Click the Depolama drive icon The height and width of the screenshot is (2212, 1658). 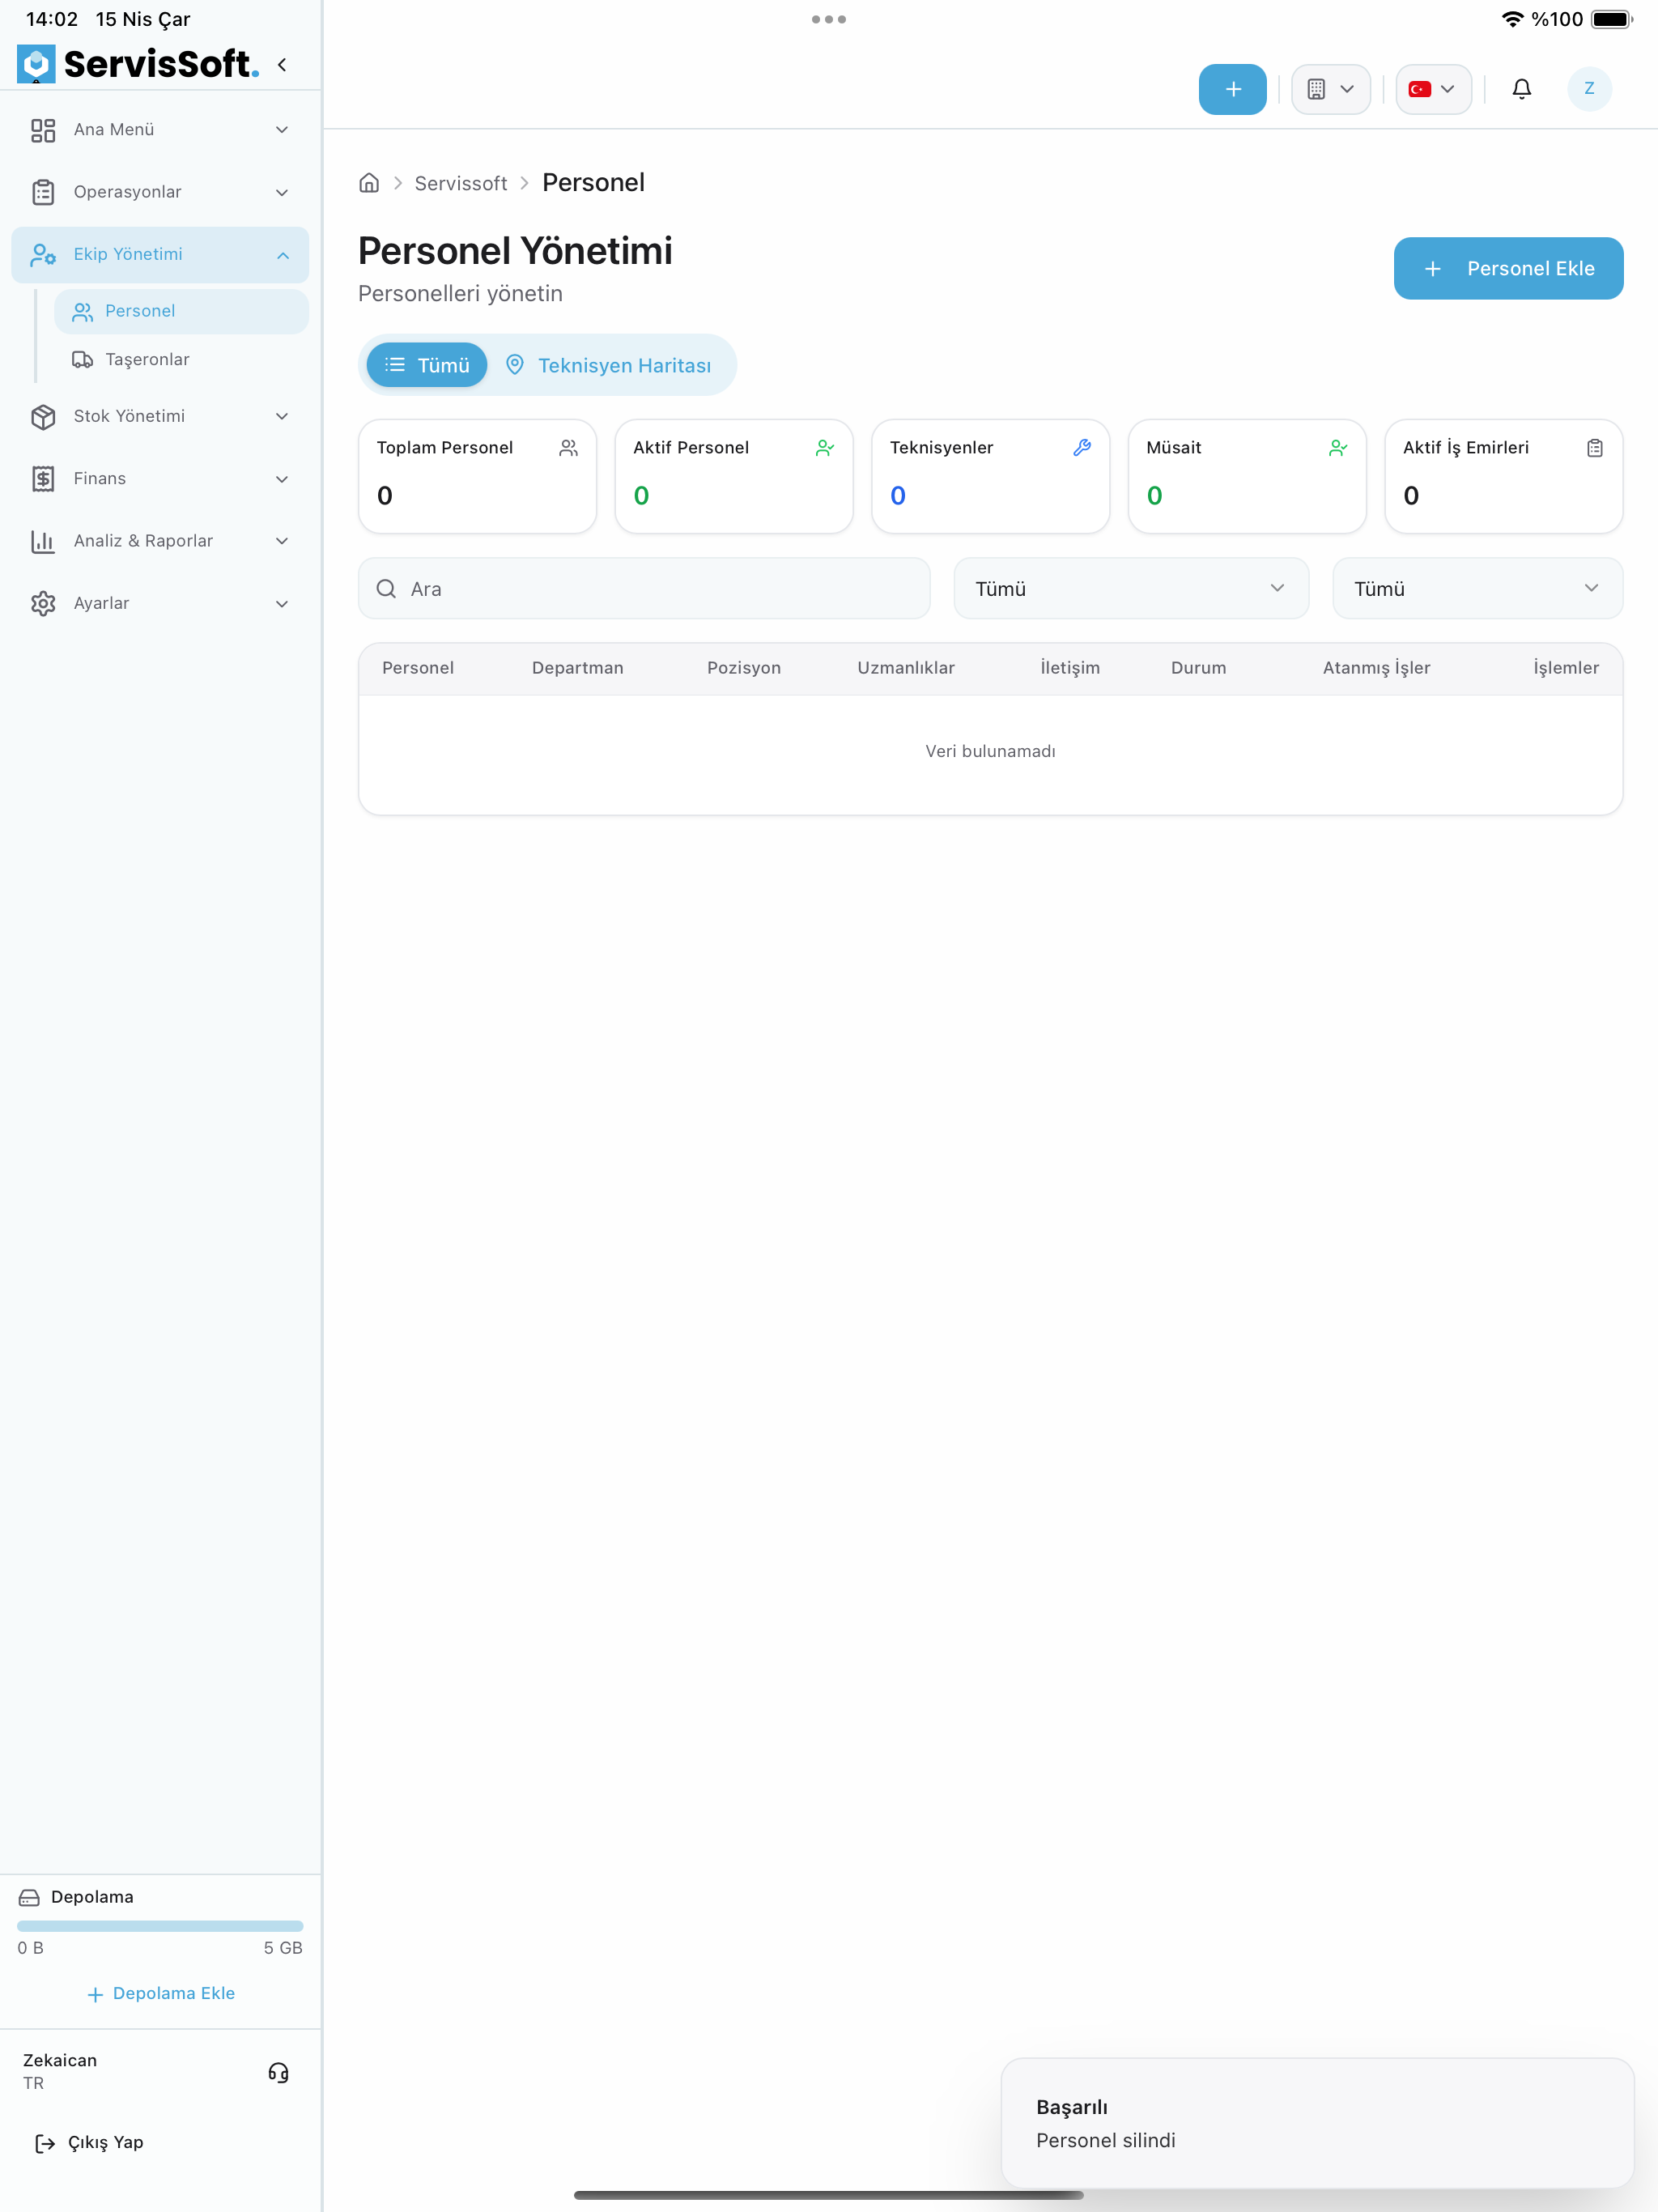(29, 1898)
